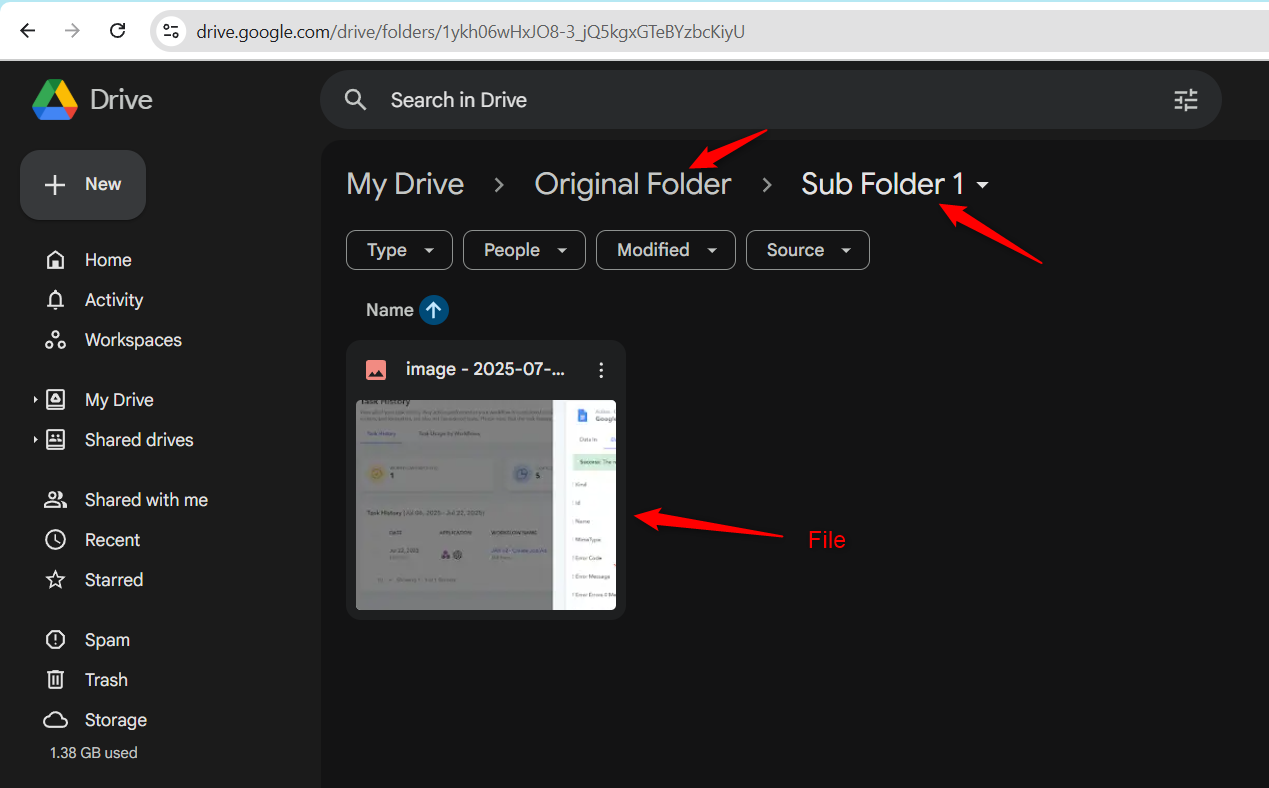Open site information icon in address bar
Image resolution: width=1269 pixels, height=788 pixels.
point(172,31)
